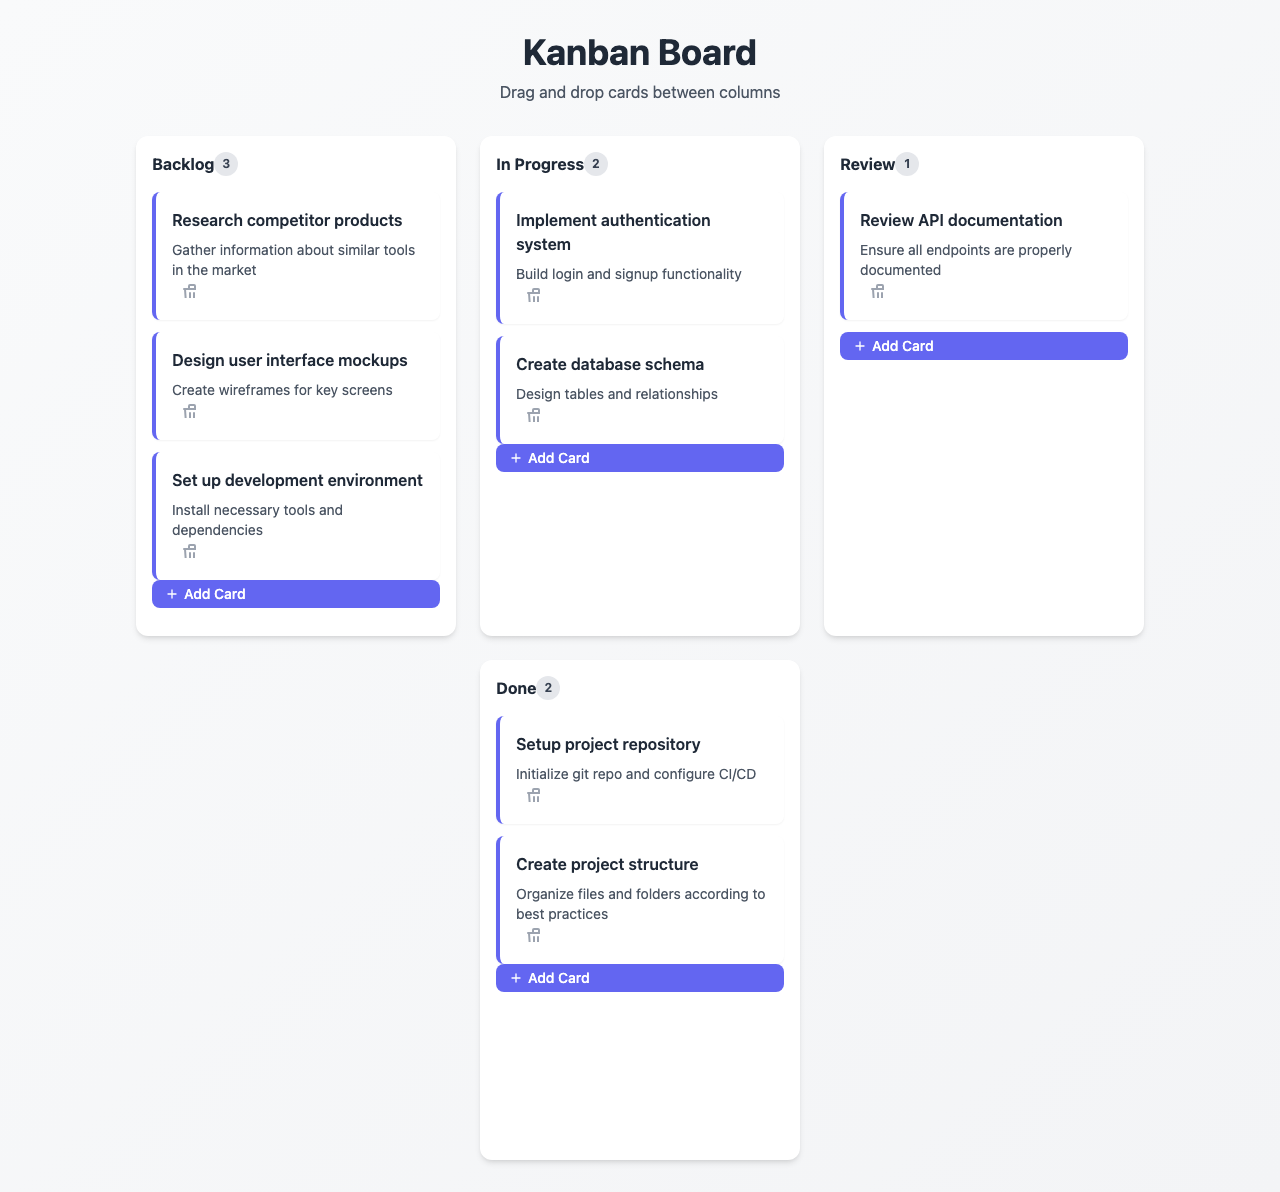Delete the Implement authentication system card

[534, 296]
